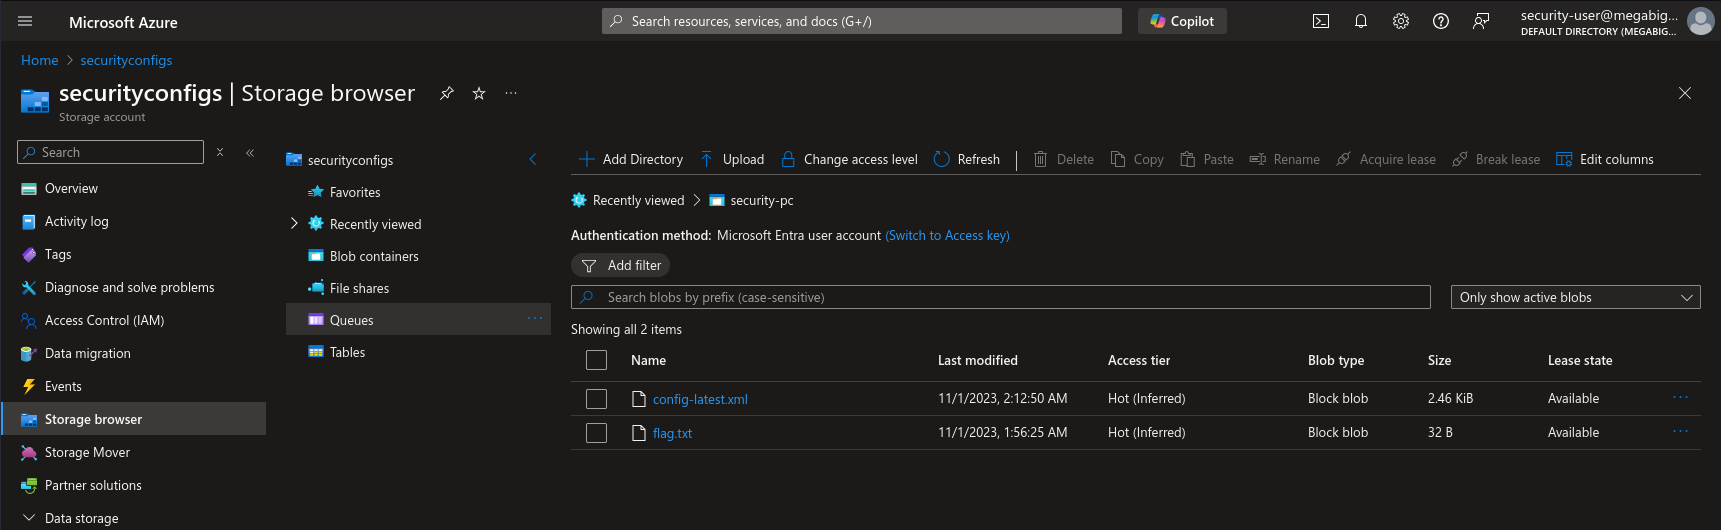Viewport: 1721px width, 530px height.
Task: Open the notifications bell
Action: 1361,21
